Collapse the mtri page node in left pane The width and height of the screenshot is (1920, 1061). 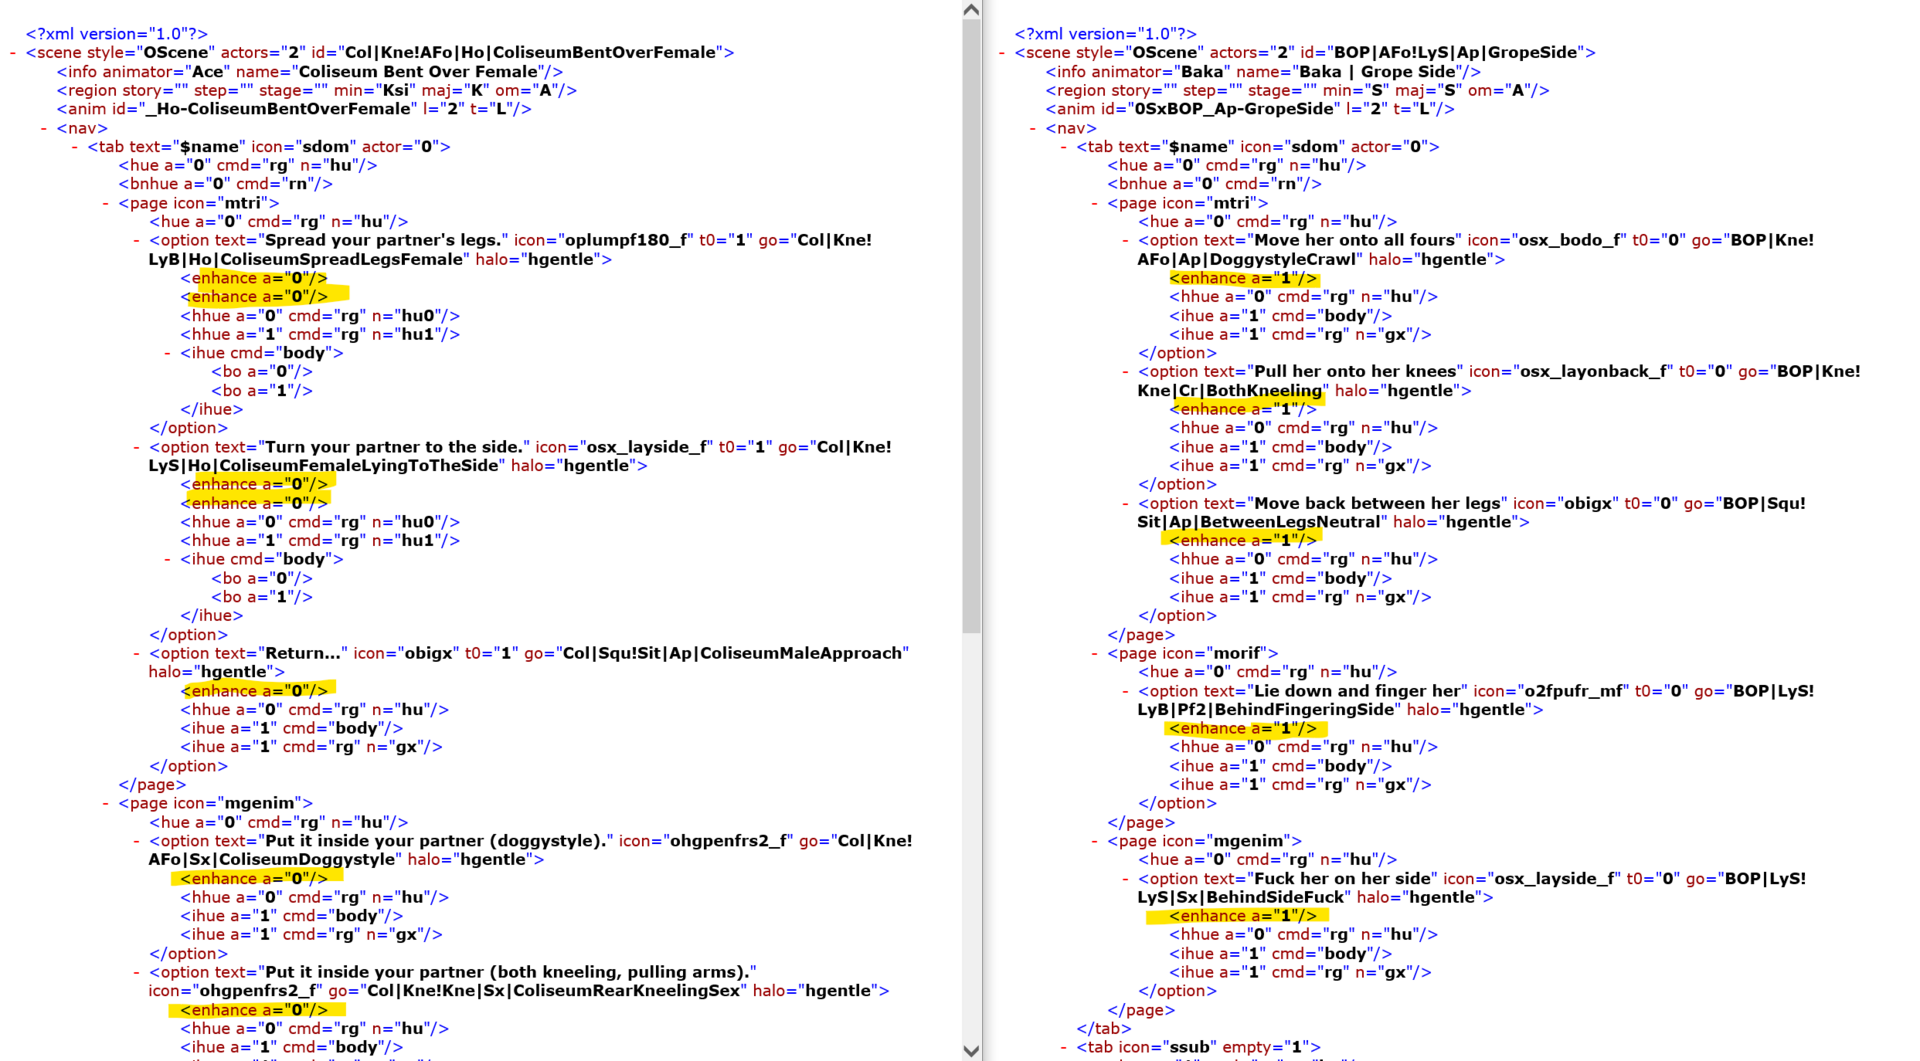pyautogui.click(x=106, y=203)
